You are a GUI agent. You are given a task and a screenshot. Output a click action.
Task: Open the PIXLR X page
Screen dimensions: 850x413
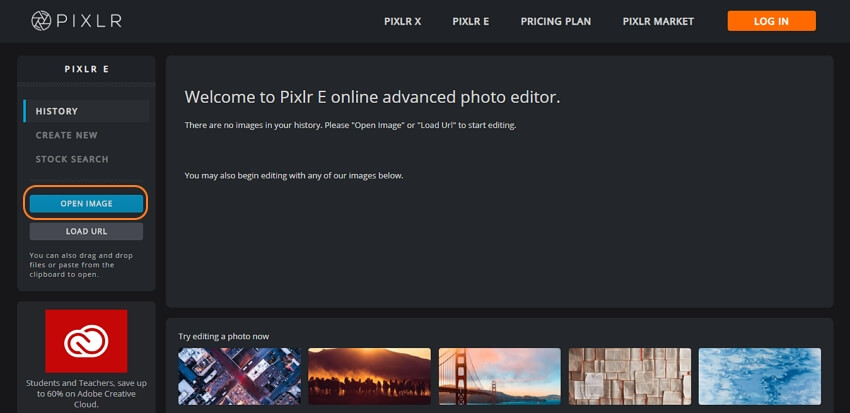(x=402, y=22)
